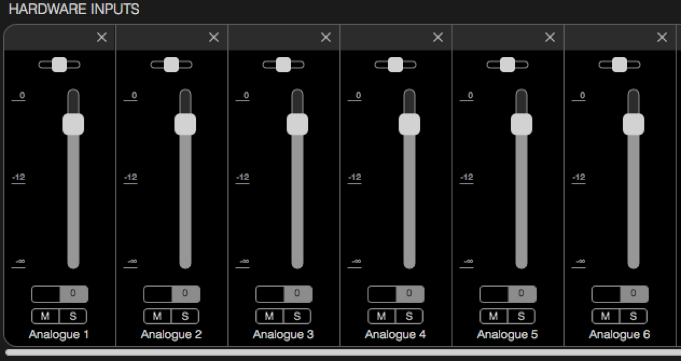
Task: Mute the Analogue 2 channel
Action: [157, 316]
